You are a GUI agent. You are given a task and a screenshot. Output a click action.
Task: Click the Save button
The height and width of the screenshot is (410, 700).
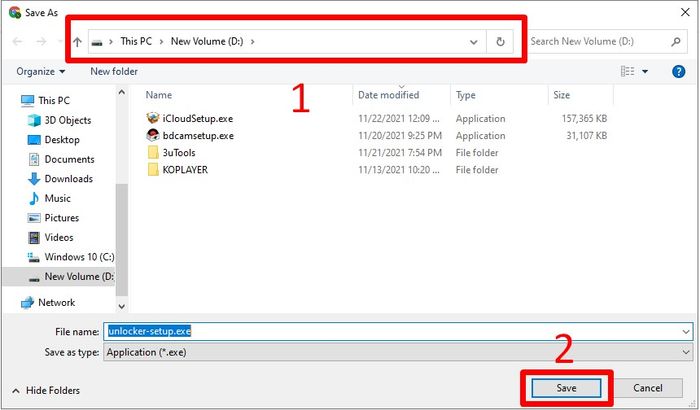pyautogui.click(x=566, y=388)
